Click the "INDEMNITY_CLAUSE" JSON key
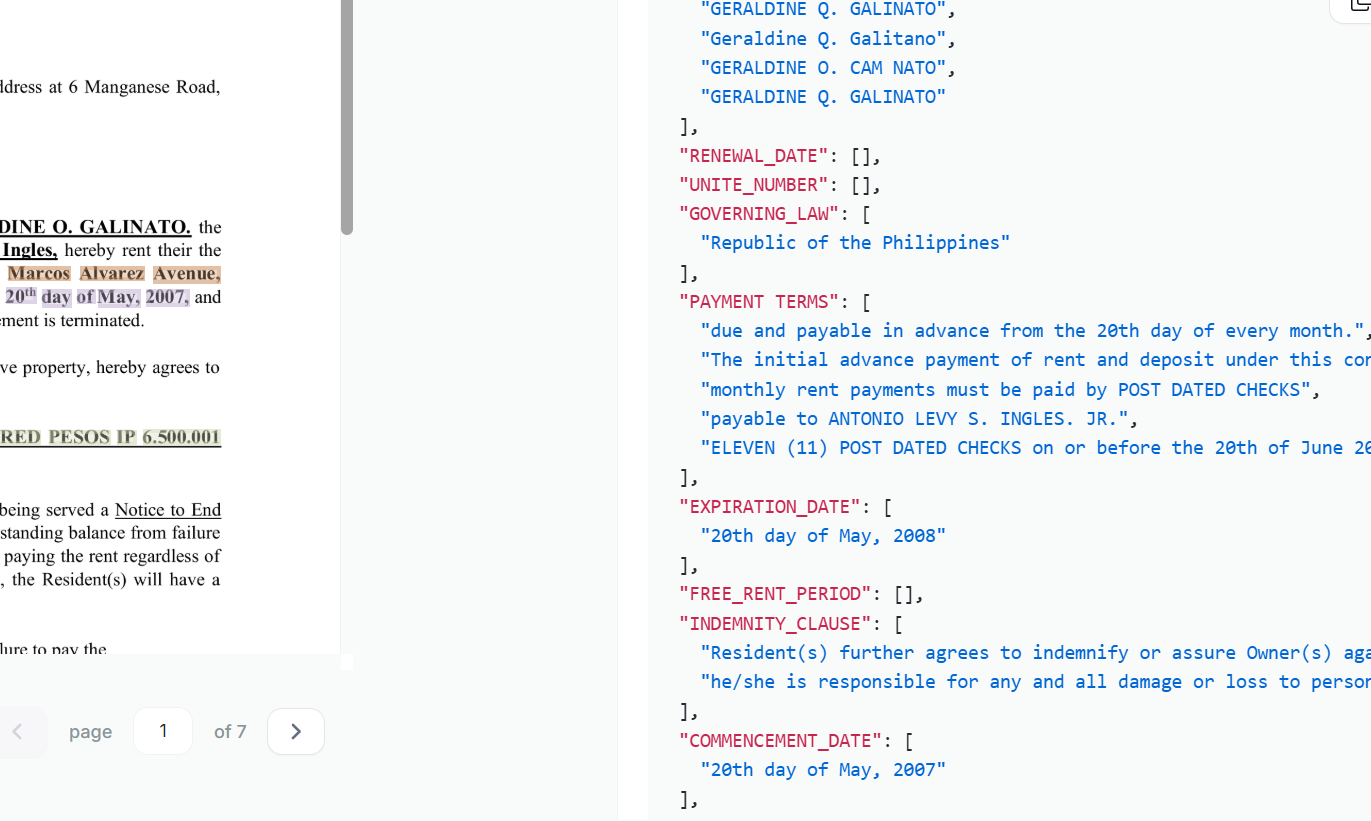 click(775, 623)
